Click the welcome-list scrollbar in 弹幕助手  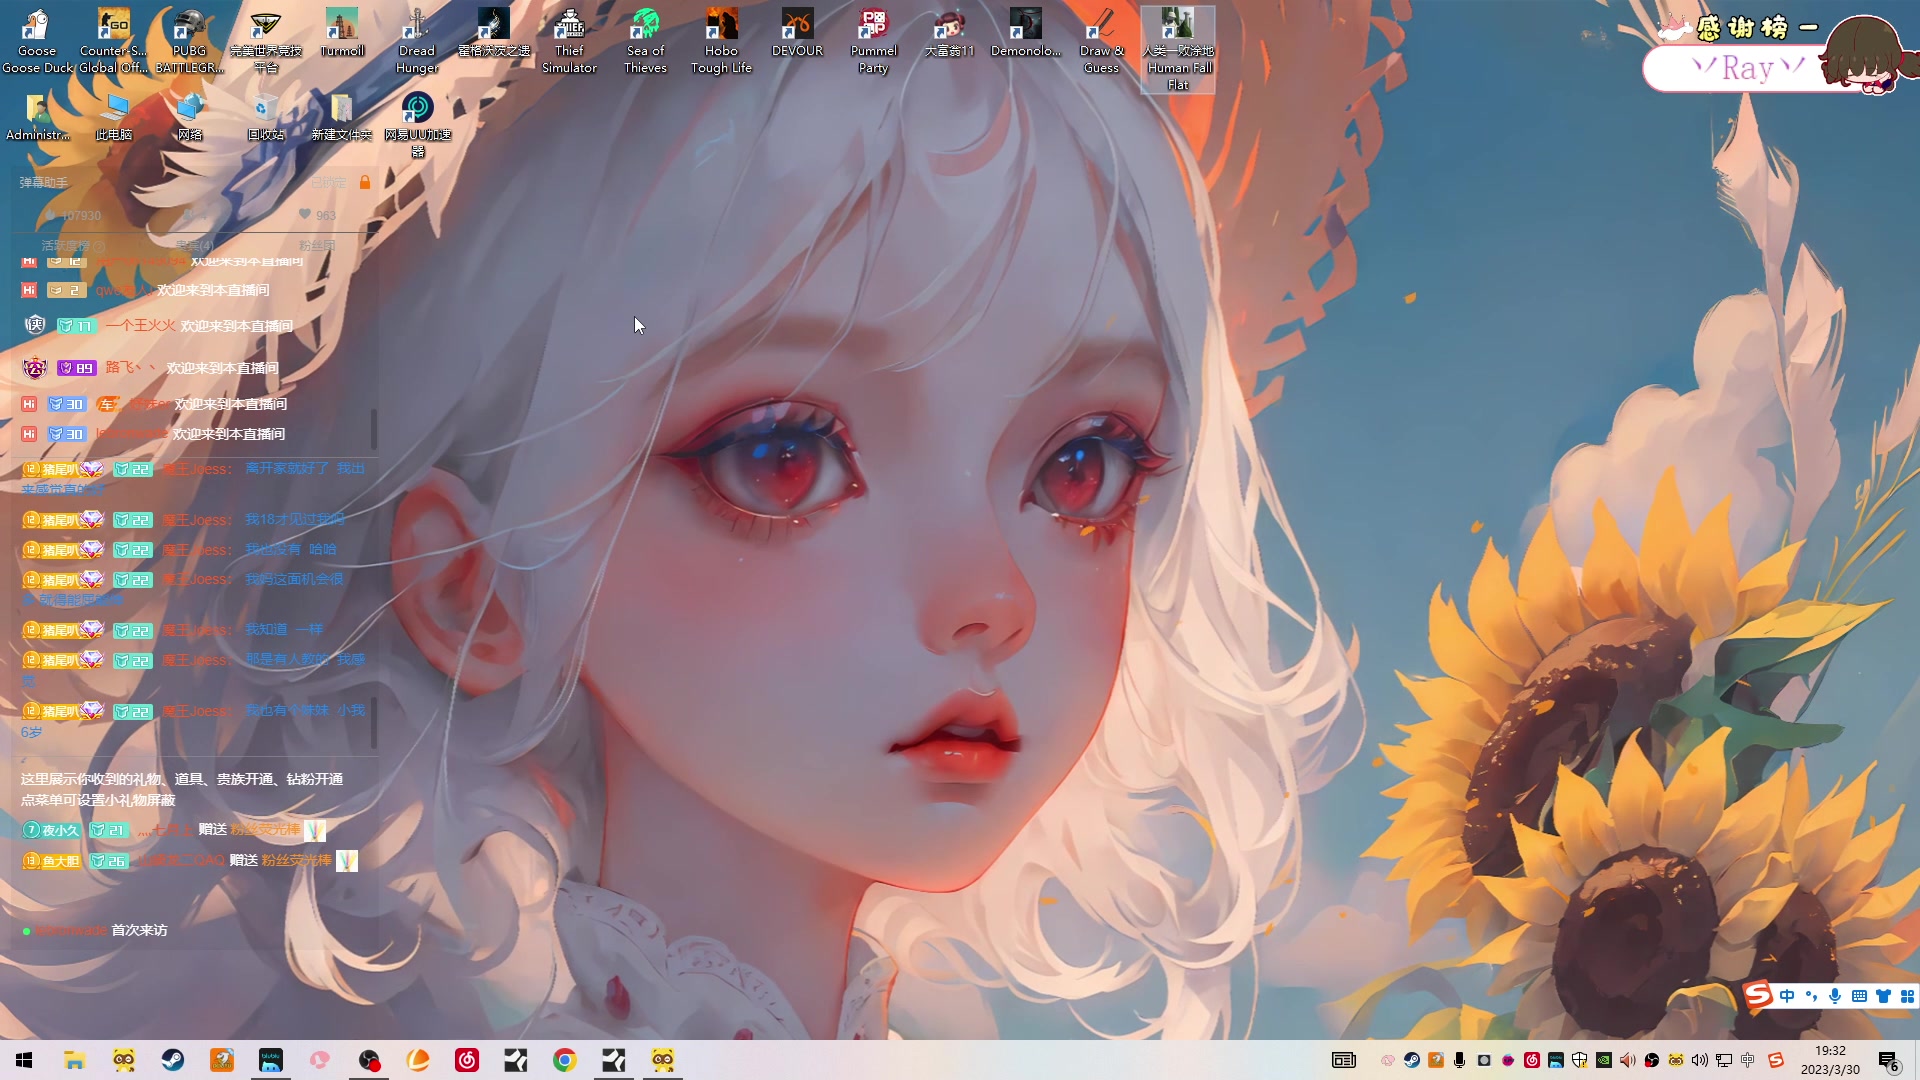click(374, 428)
